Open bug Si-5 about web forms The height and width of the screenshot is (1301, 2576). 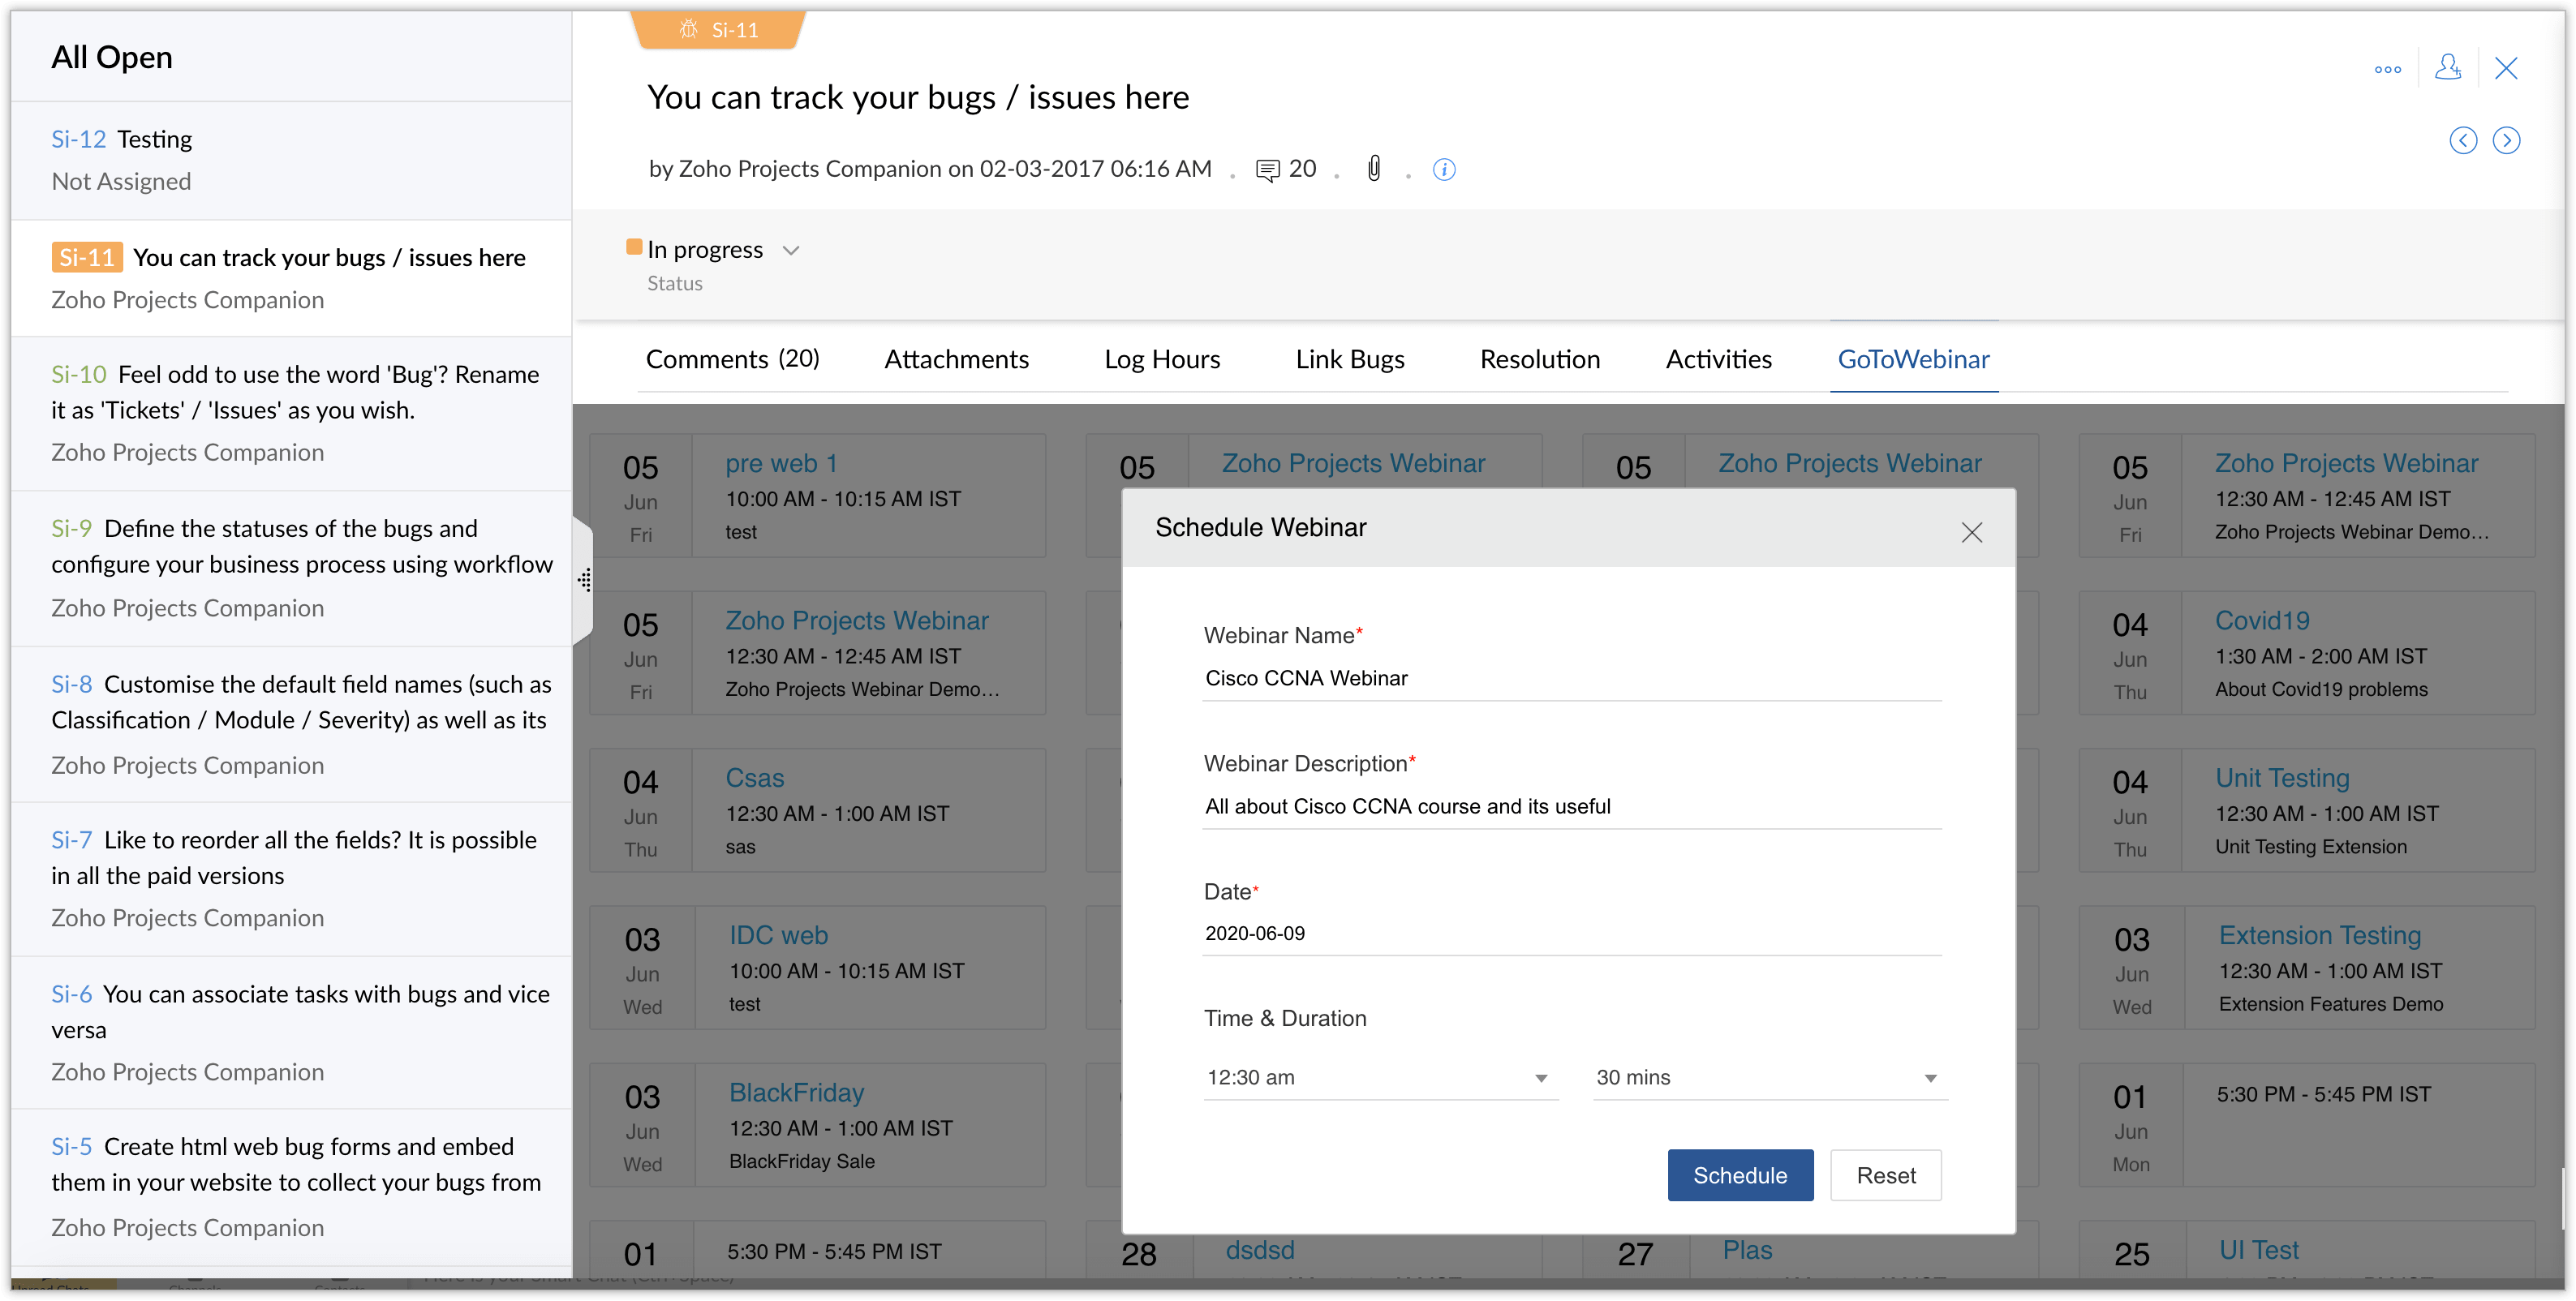click(x=291, y=1186)
